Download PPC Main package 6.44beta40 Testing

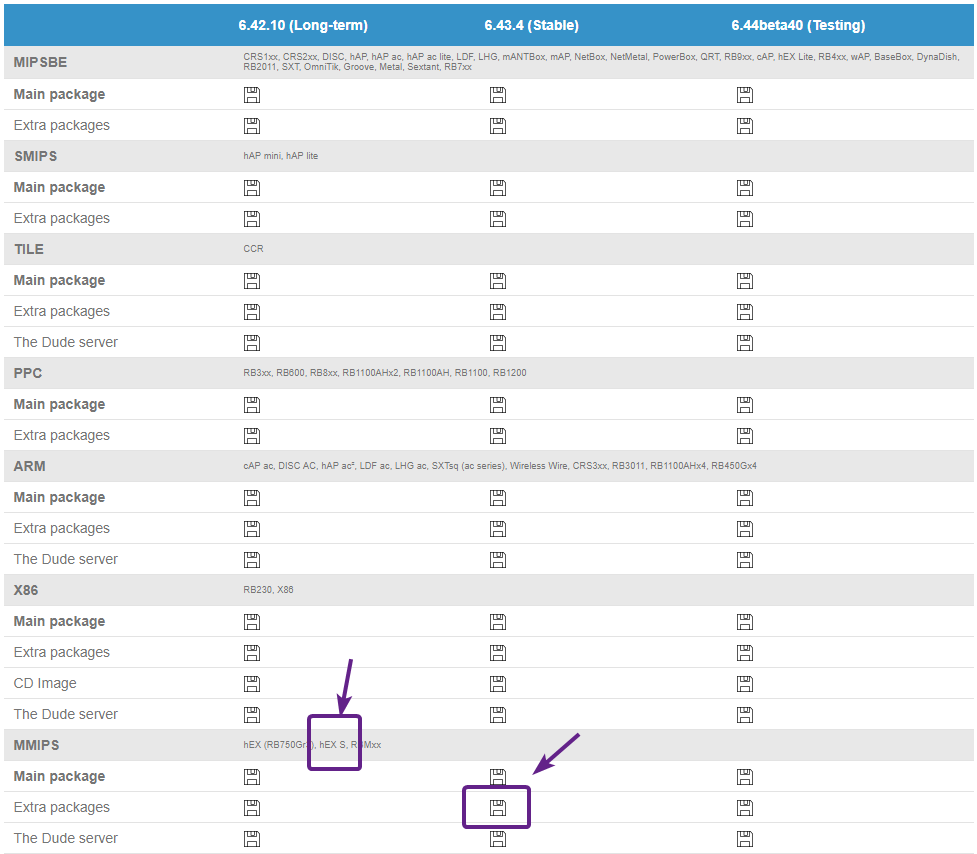click(x=745, y=405)
